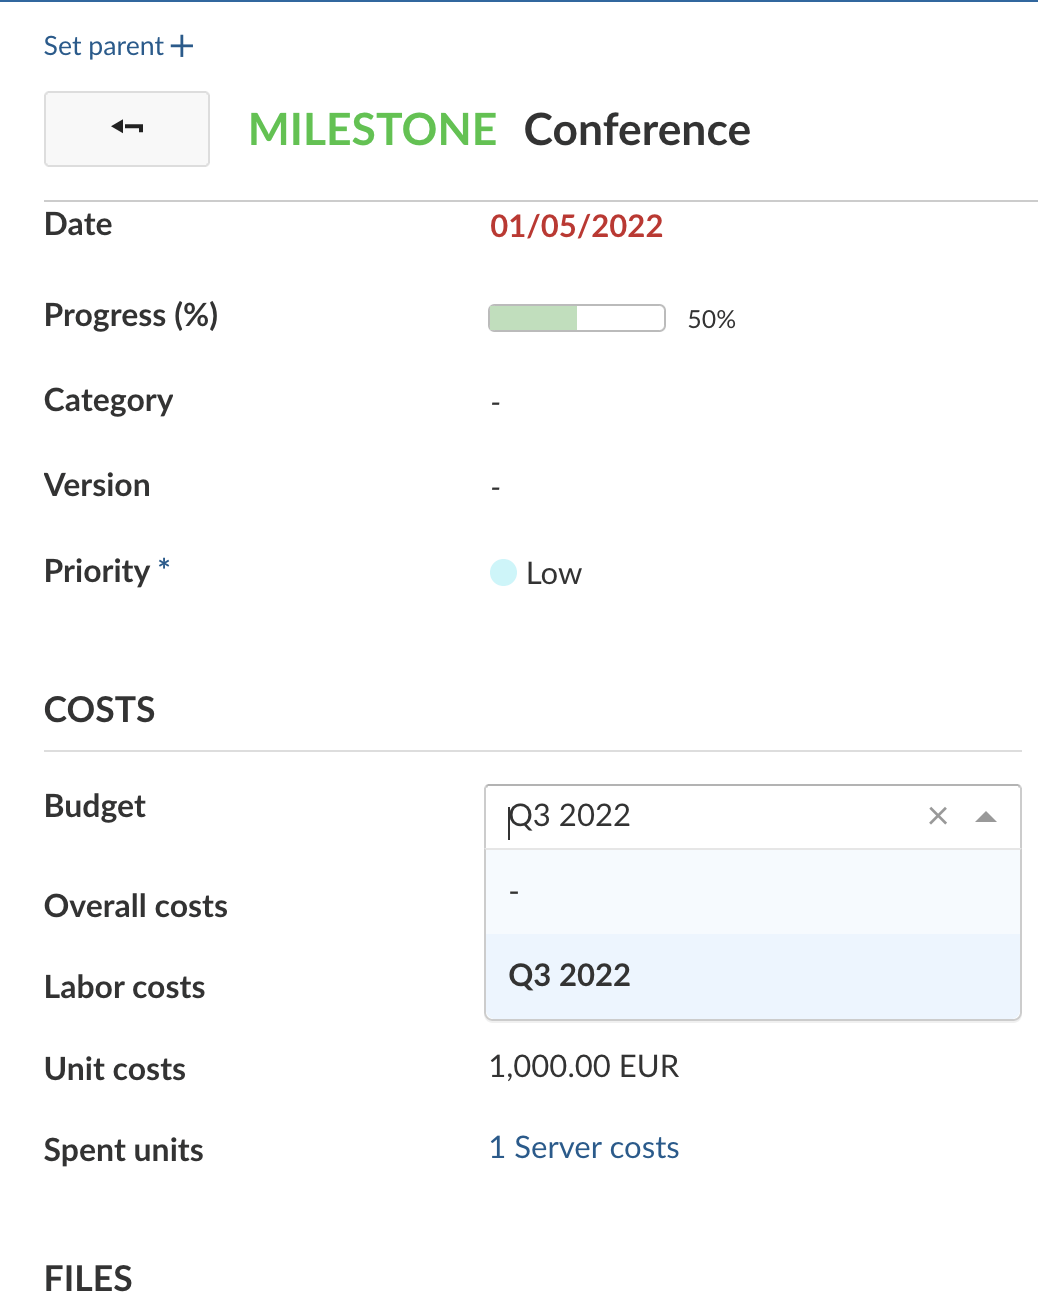Click the blue Low priority indicator dot

503,572
